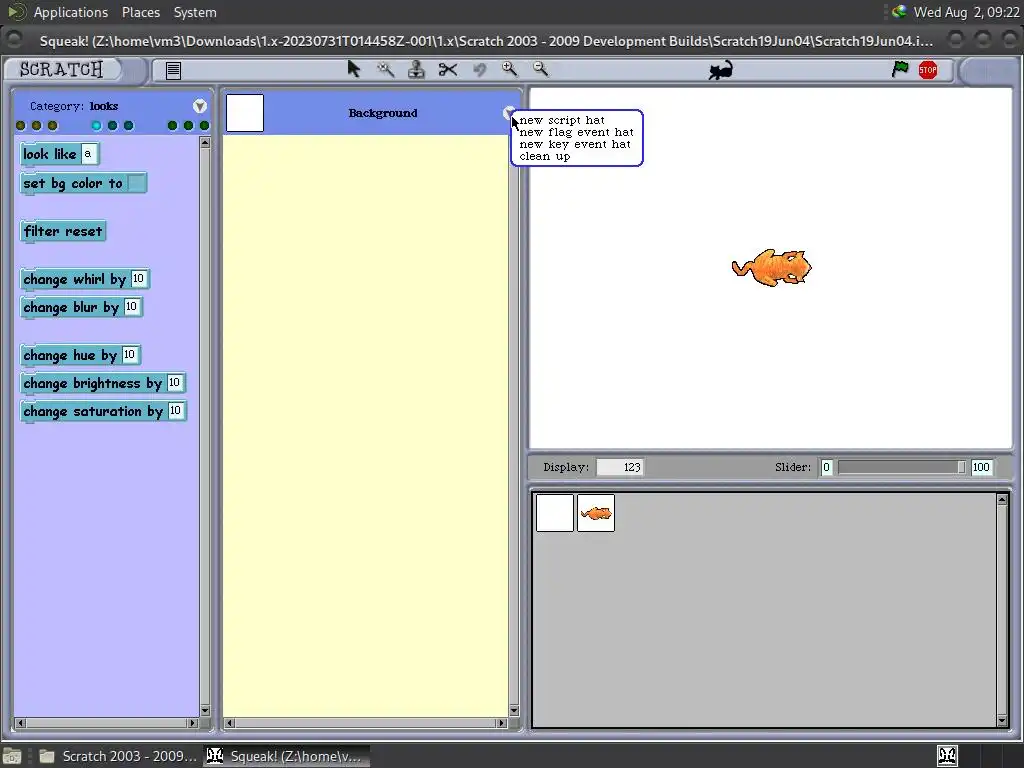Click the black cat icon in the toolbar

tap(721, 70)
